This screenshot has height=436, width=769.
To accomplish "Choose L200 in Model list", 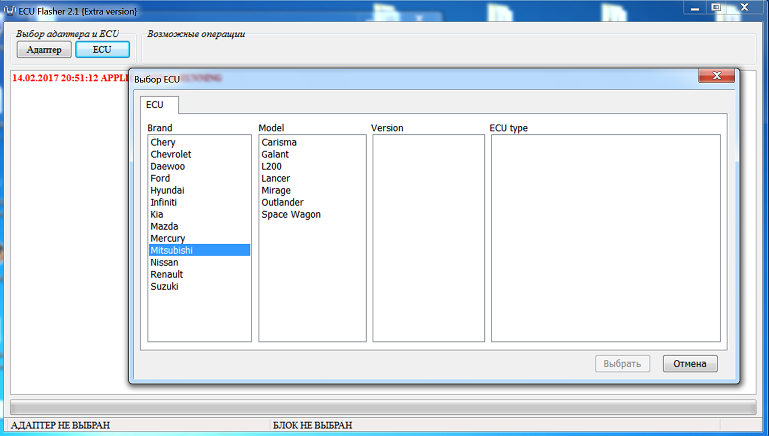I will coord(312,166).
